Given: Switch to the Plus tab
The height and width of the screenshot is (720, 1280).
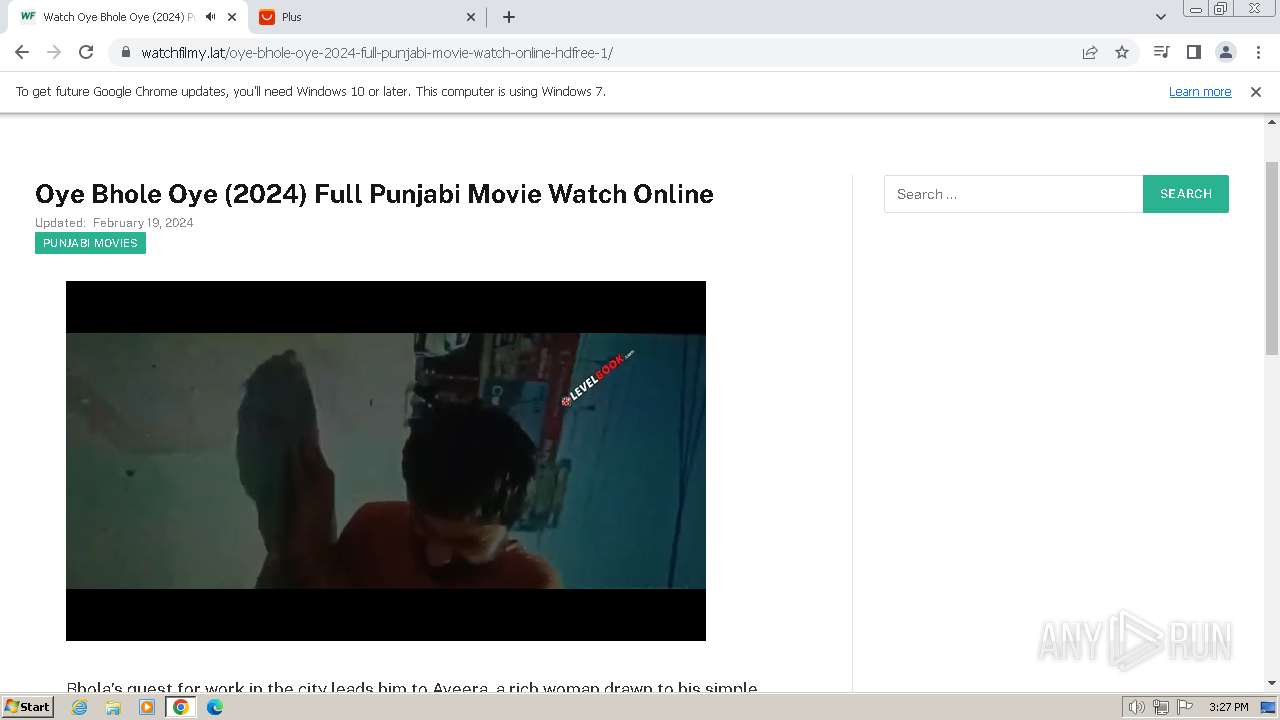Looking at the screenshot, I should (x=367, y=17).
